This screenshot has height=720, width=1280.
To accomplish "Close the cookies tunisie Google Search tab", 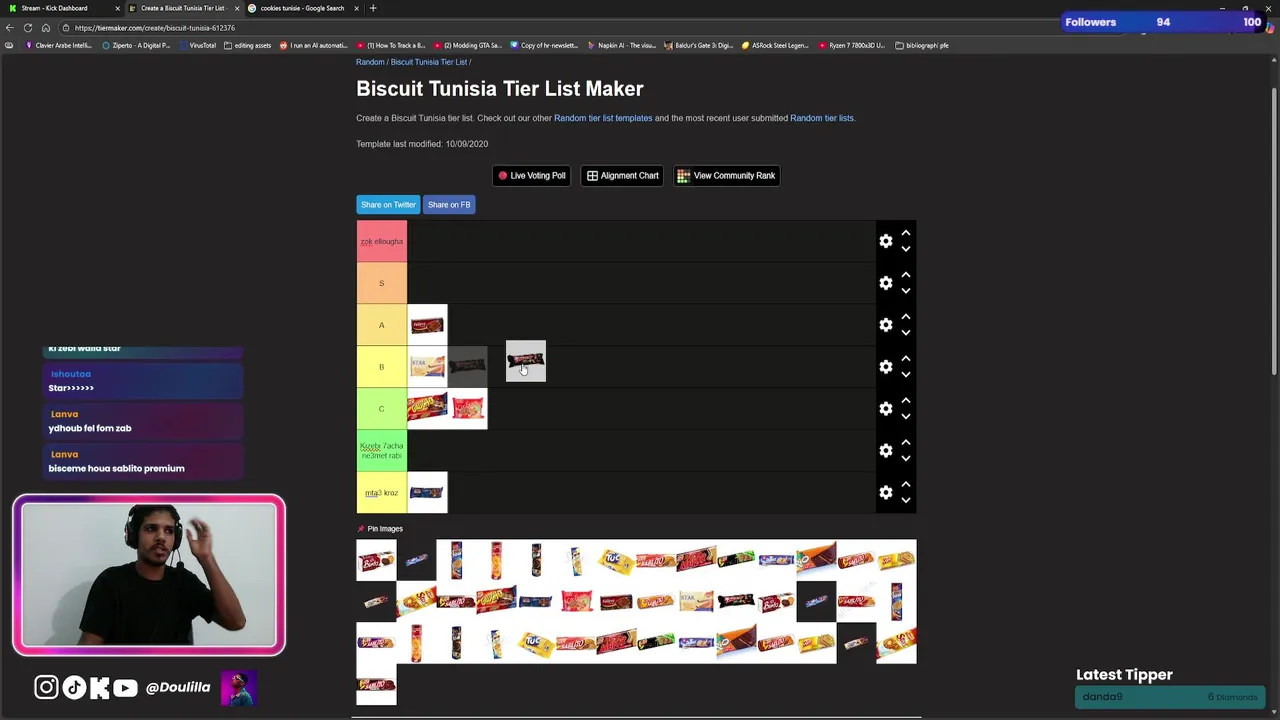I will 356,8.
